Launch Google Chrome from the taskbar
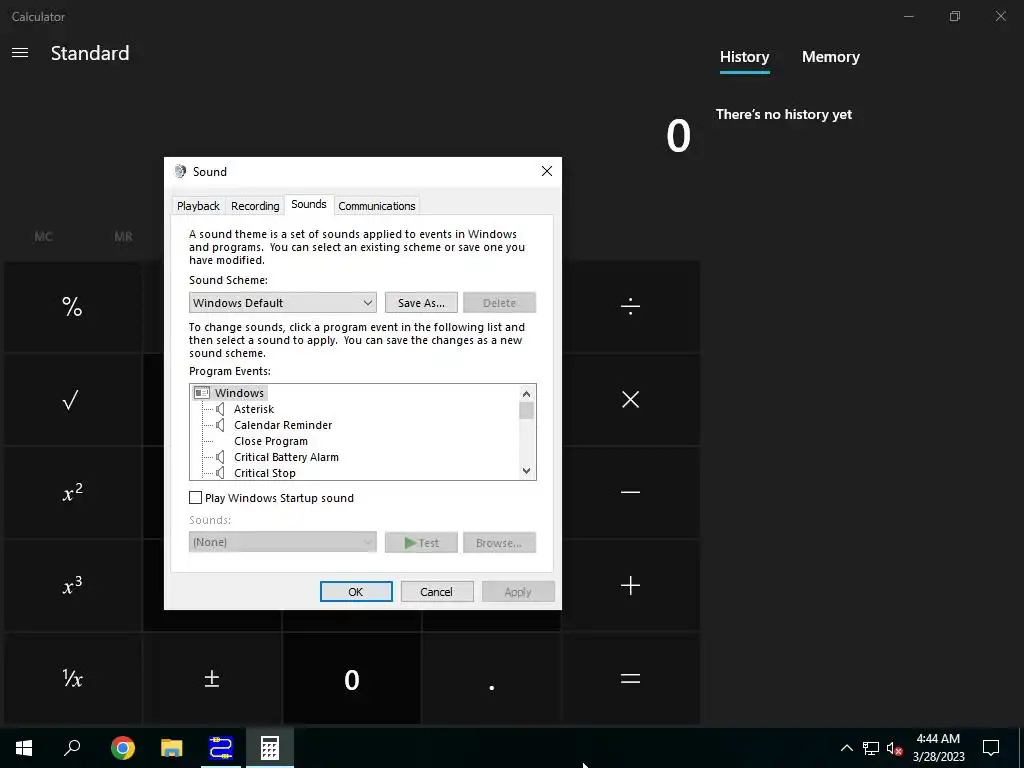The height and width of the screenshot is (768, 1024). 123,748
